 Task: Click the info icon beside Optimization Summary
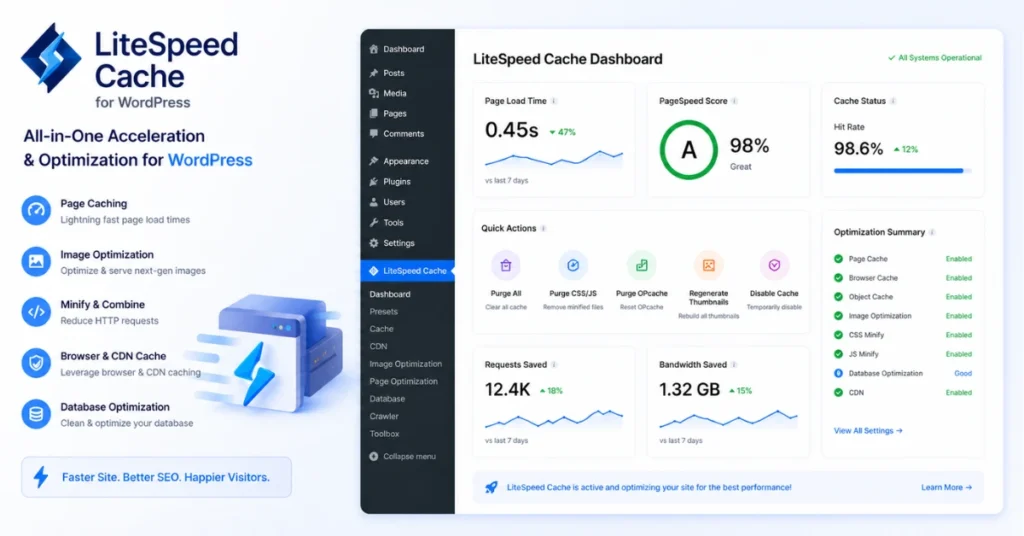932,232
